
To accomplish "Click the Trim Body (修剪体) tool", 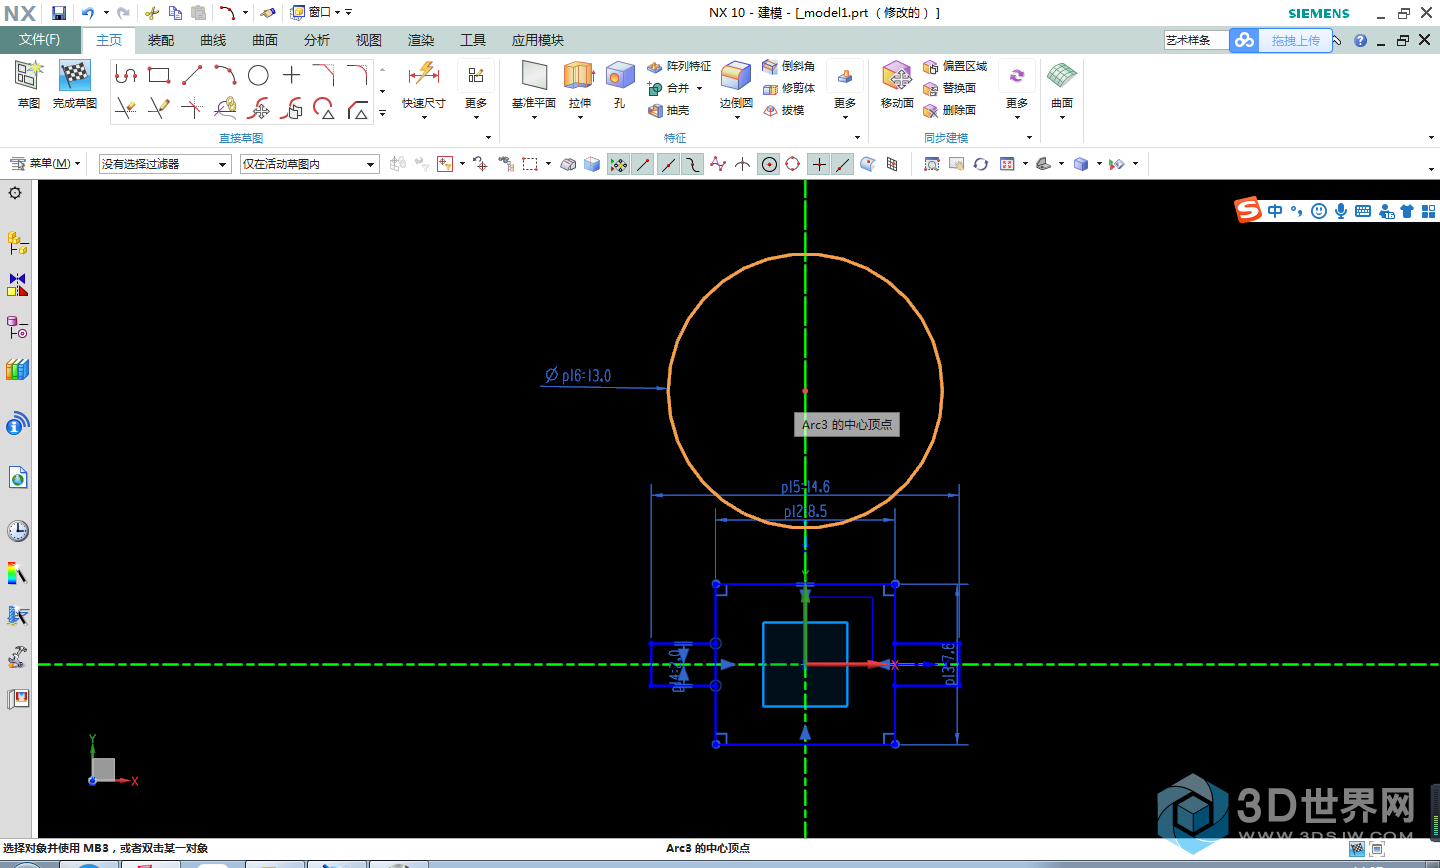I will click(x=788, y=88).
